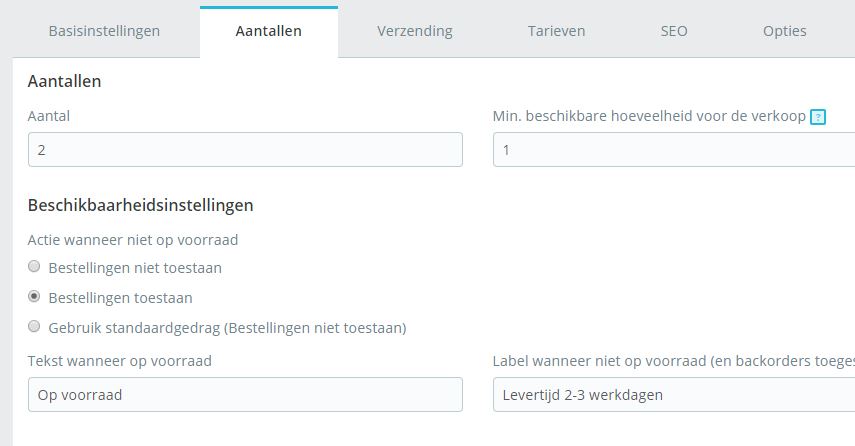This screenshot has height=446, width=855.
Task: Focus the minimum sale quantity input field
Action: point(673,150)
